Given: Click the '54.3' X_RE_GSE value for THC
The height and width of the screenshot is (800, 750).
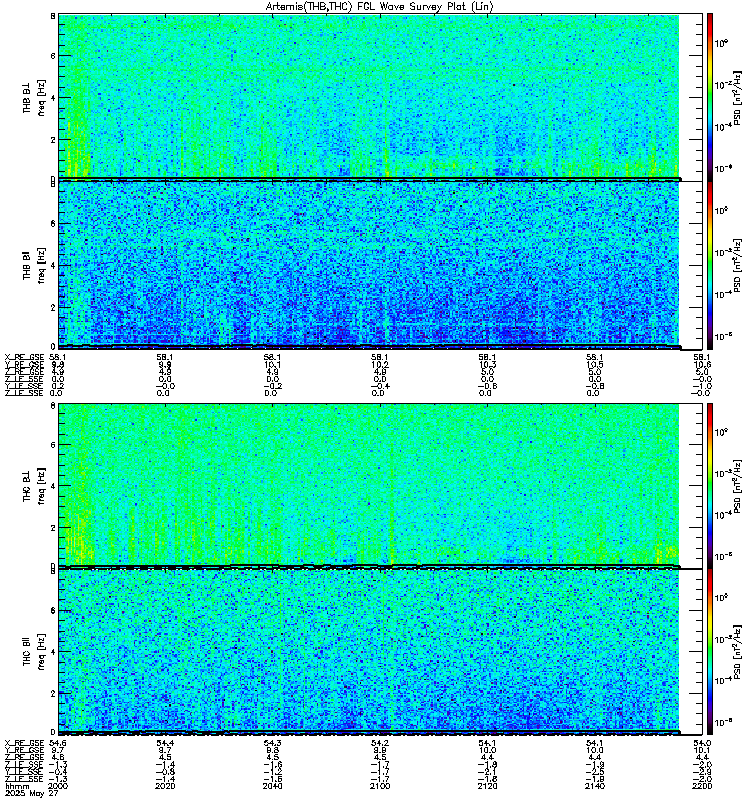Looking at the screenshot, I should (272, 743).
